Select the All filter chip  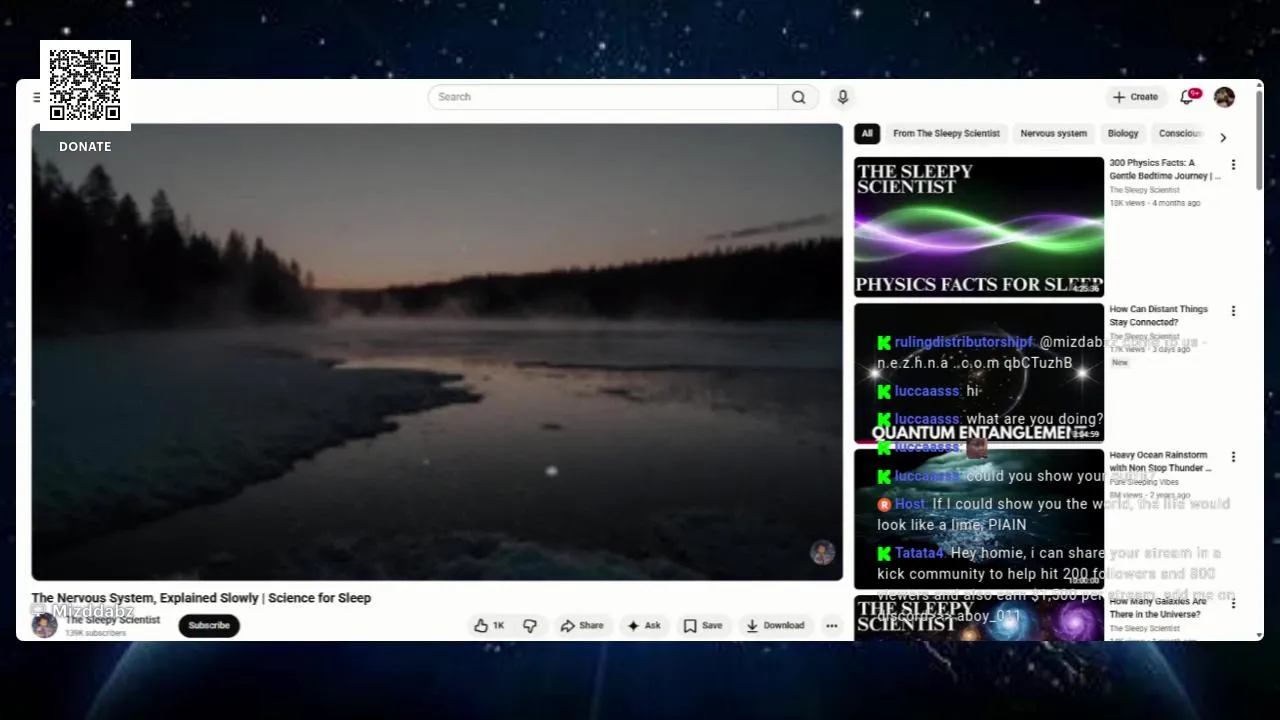(867, 133)
